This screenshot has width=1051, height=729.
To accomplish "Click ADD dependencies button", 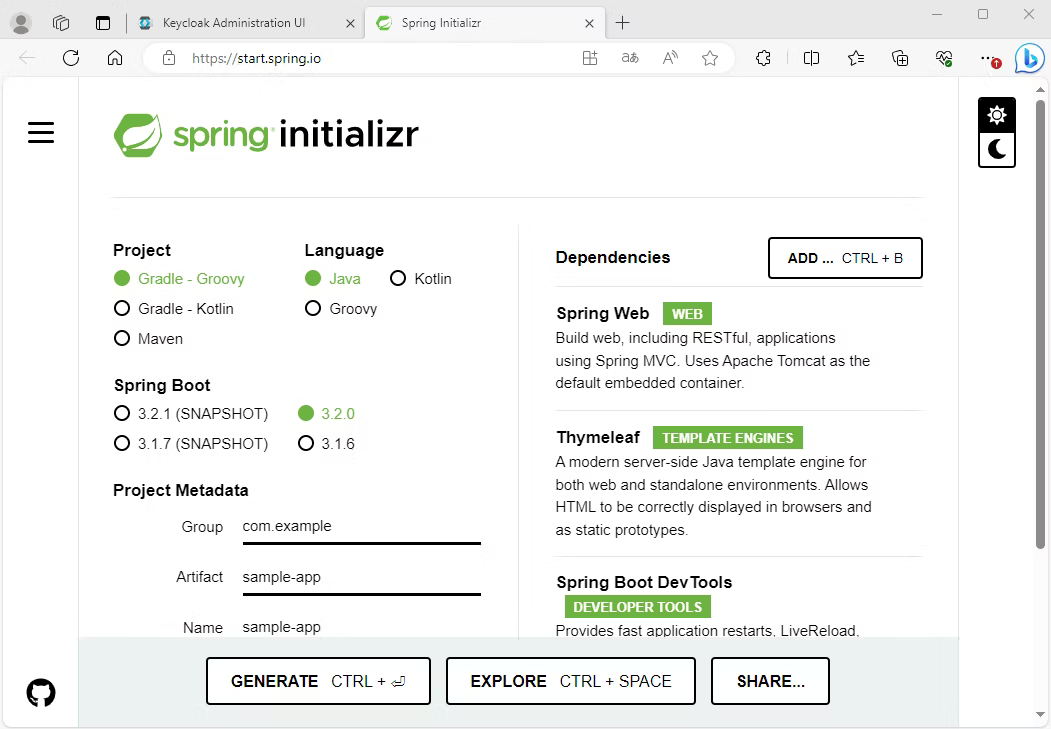I will point(845,258).
